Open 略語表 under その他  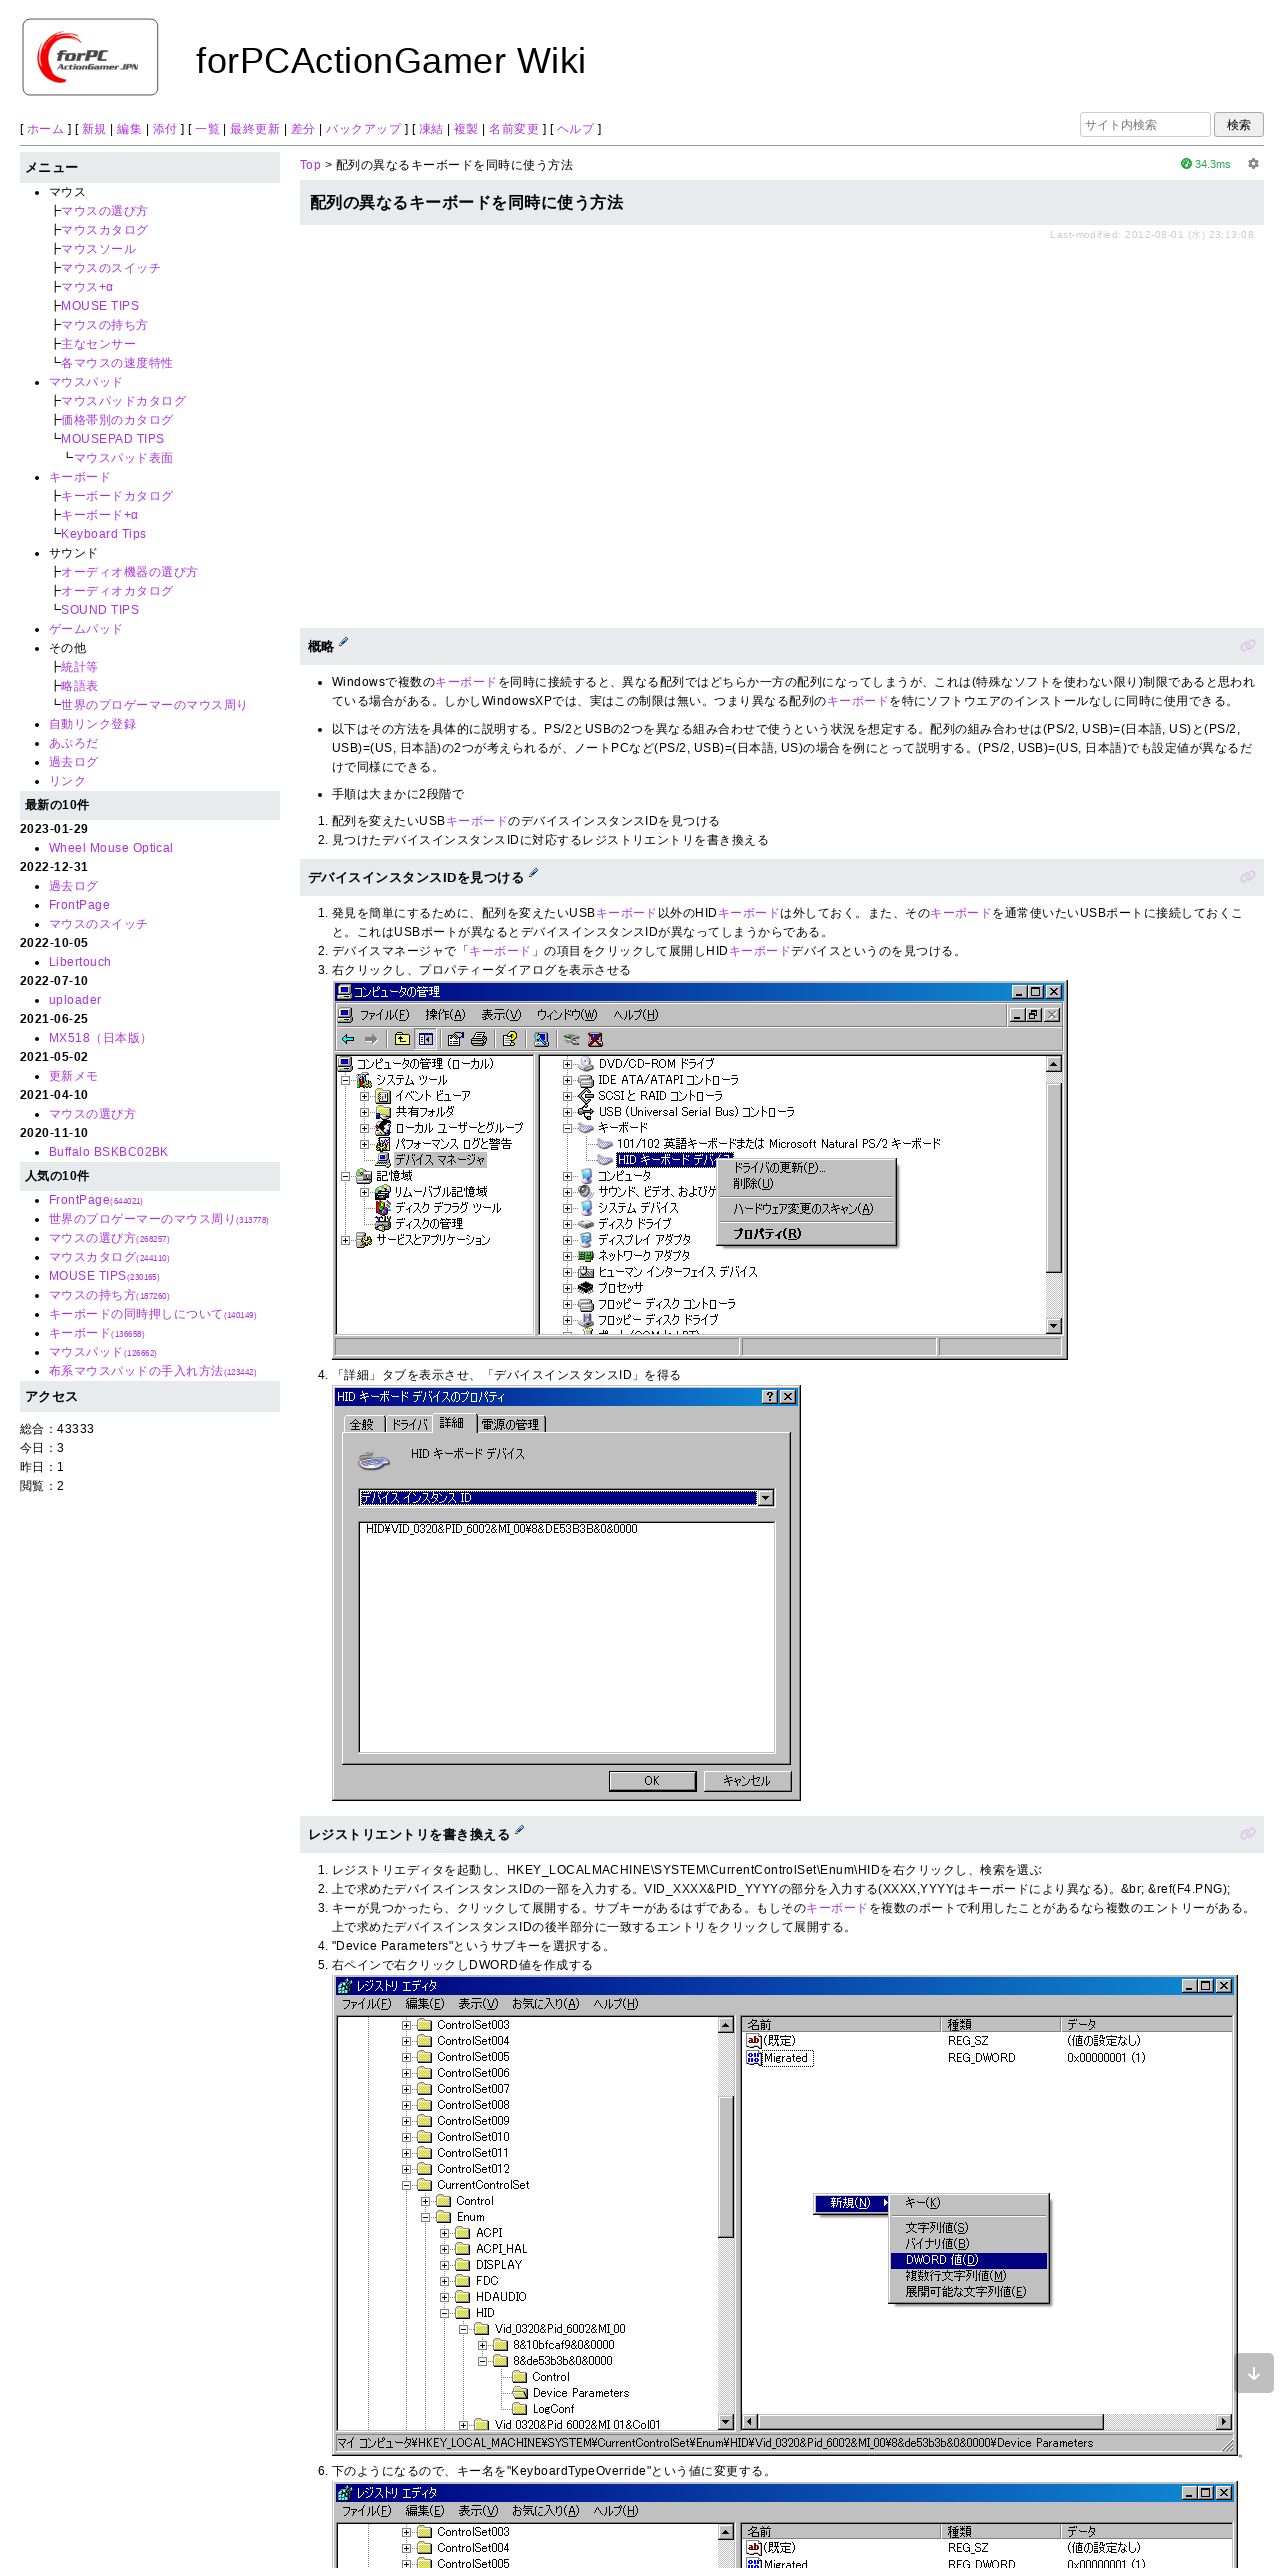[x=79, y=686]
